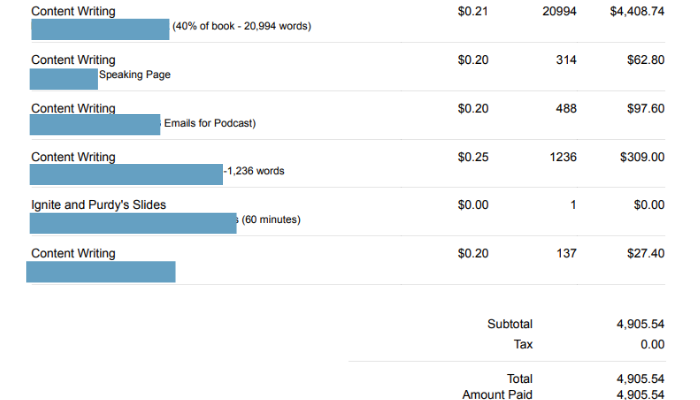Viewport: 700px width, 400px height.
Task: Click the '-1,236 words' description text
Action: coord(254,171)
